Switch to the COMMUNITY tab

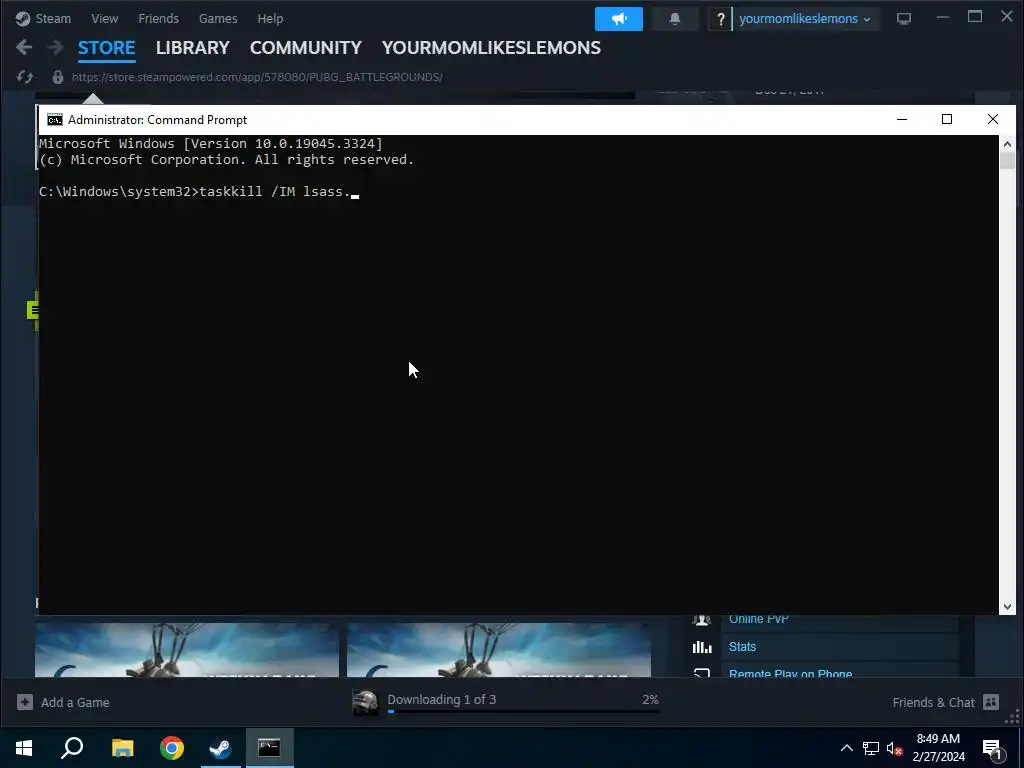point(306,48)
